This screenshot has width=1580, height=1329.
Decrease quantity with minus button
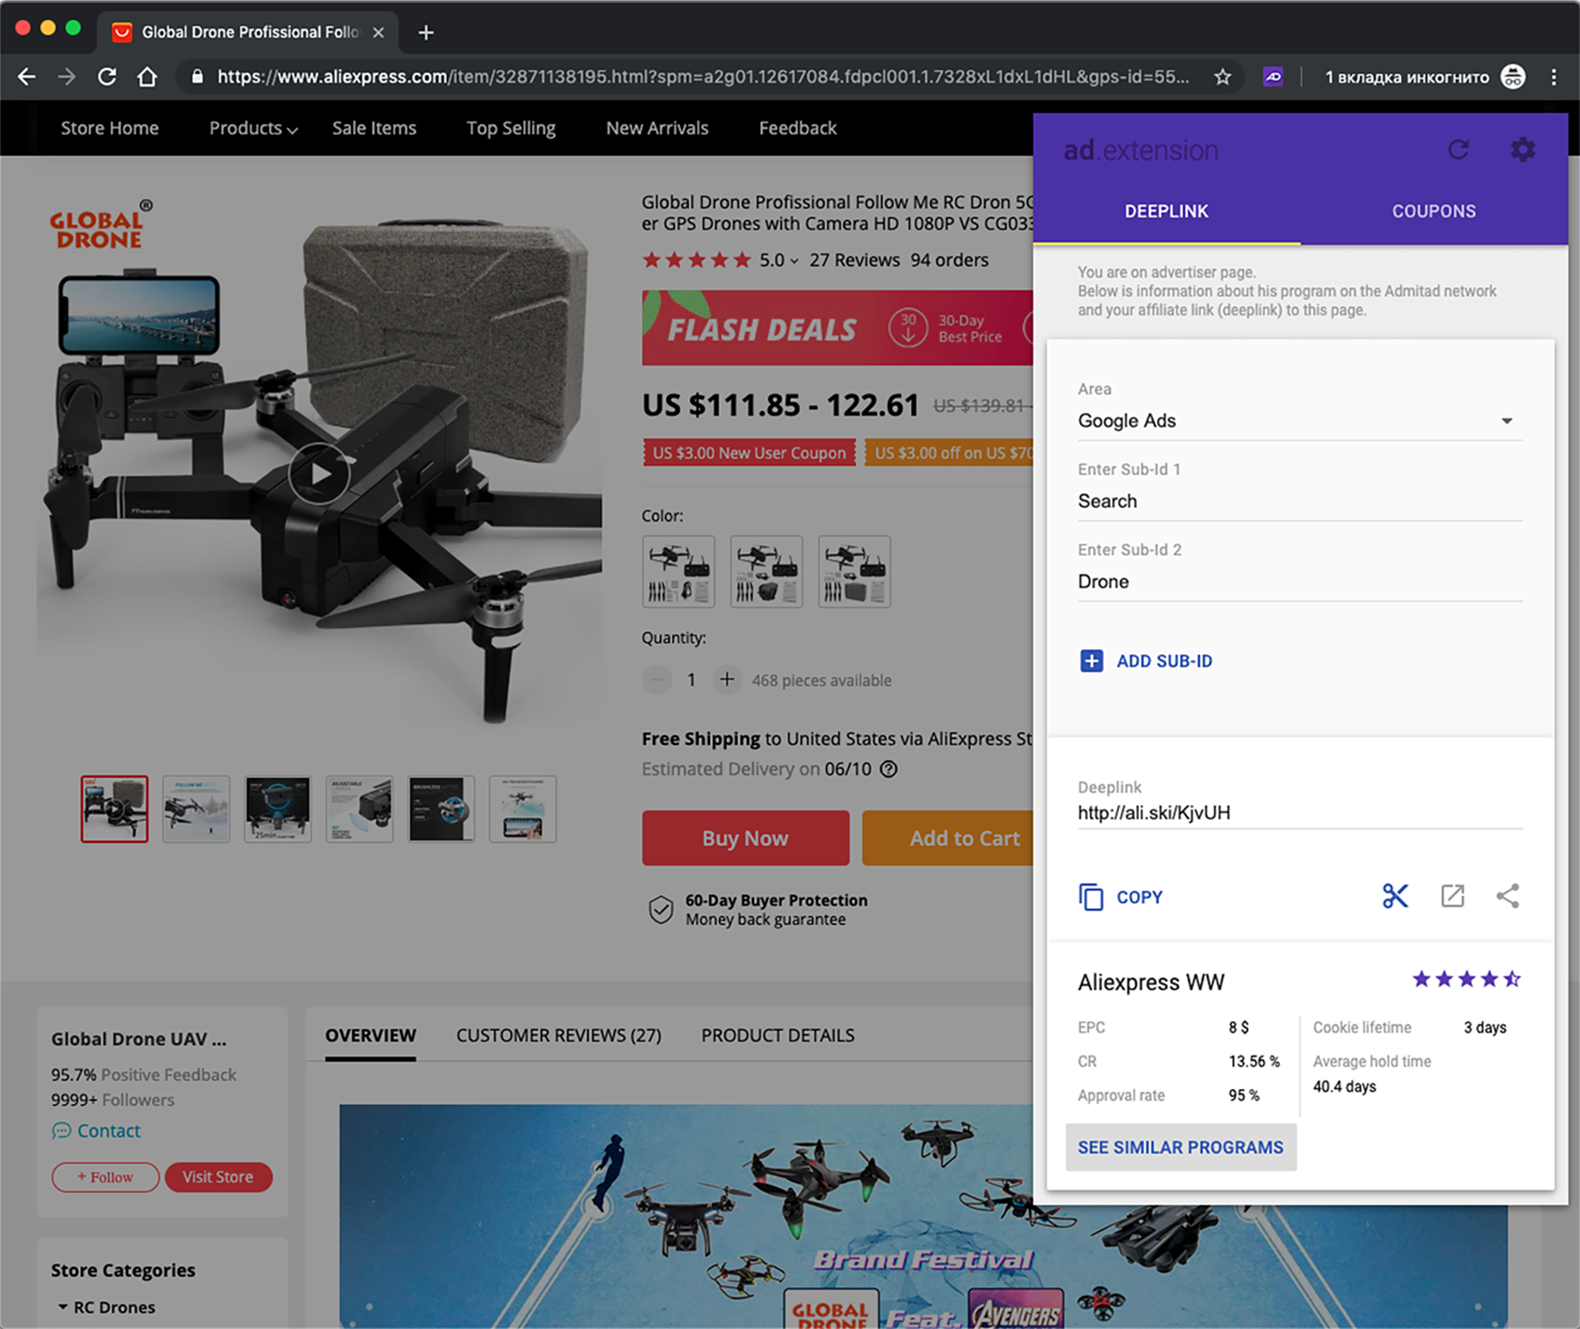click(x=657, y=680)
